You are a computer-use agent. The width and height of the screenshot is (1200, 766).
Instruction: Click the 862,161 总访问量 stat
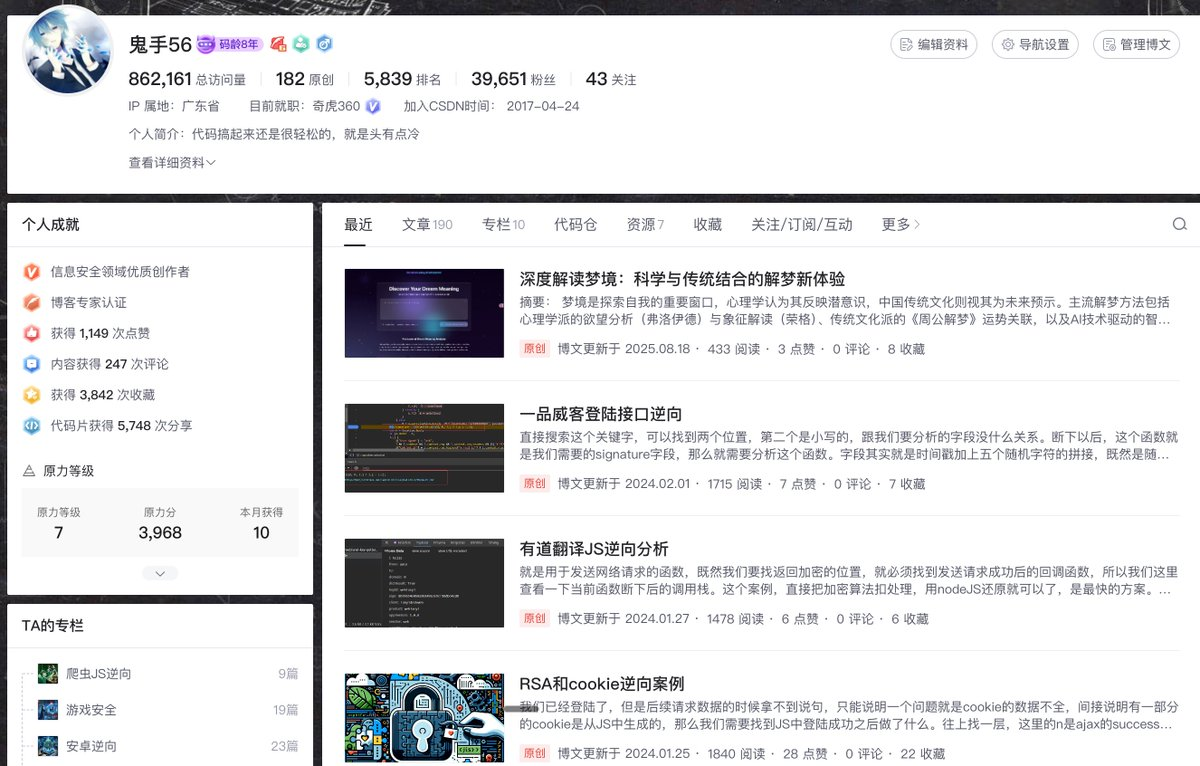tap(187, 79)
